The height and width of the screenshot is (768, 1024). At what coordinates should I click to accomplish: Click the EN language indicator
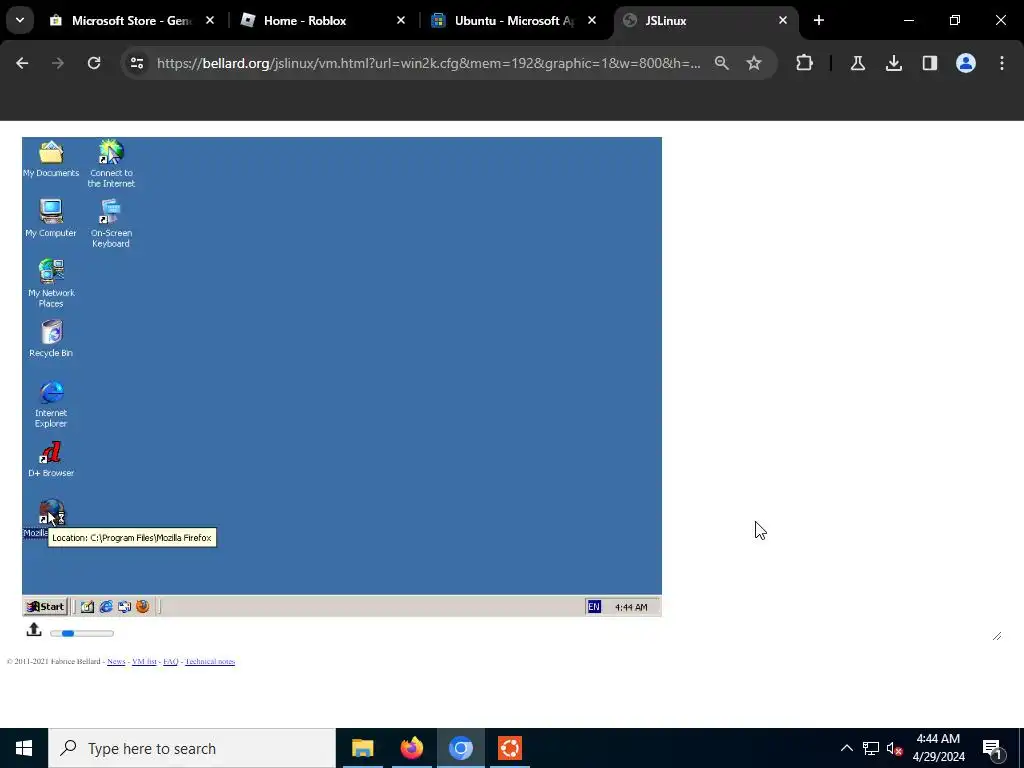tap(594, 607)
